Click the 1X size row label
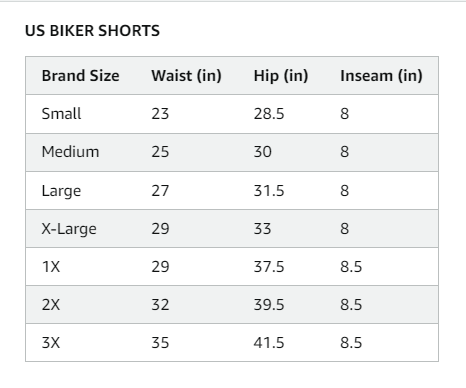Screen dimensions: 466x388 pyautogui.click(x=51, y=267)
